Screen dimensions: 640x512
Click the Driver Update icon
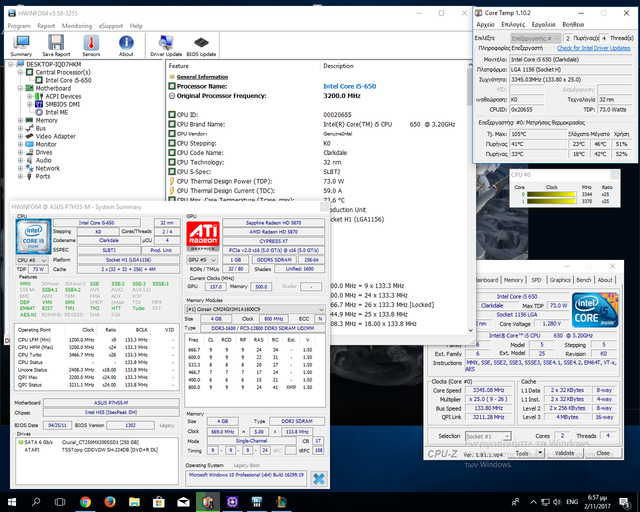click(x=166, y=46)
